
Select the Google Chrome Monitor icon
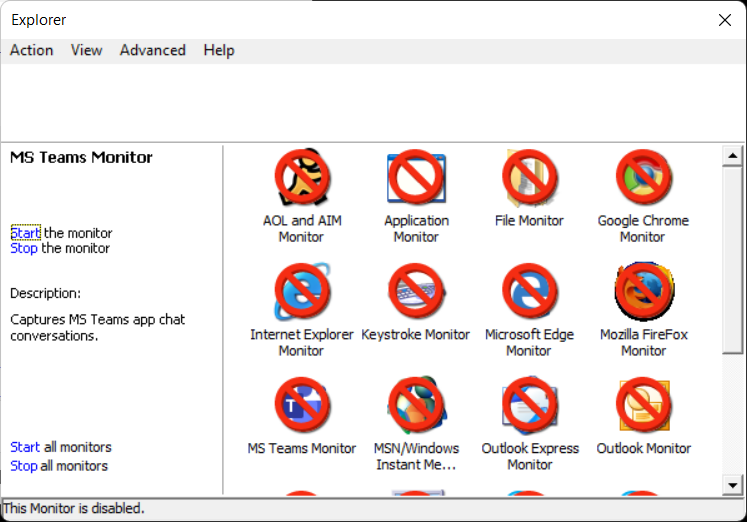coord(643,177)
